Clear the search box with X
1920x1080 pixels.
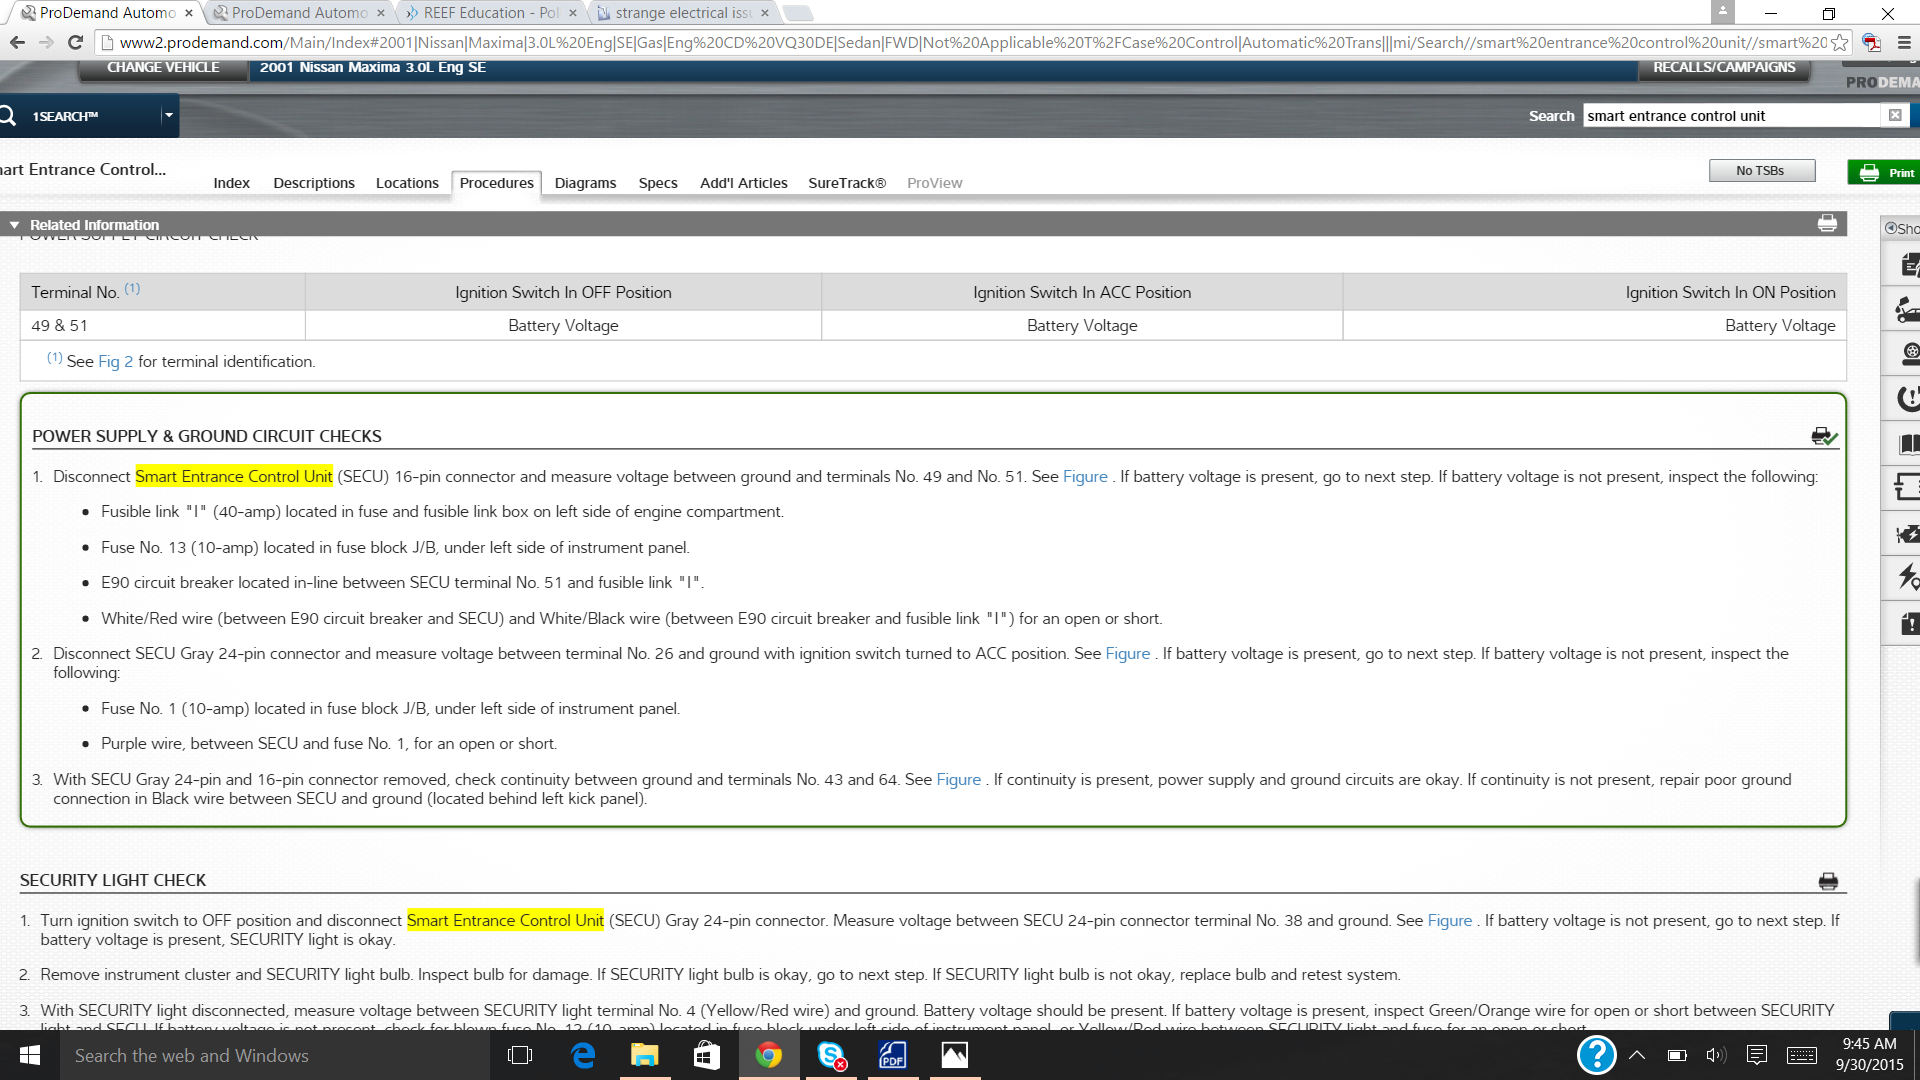pos(1894,116)
